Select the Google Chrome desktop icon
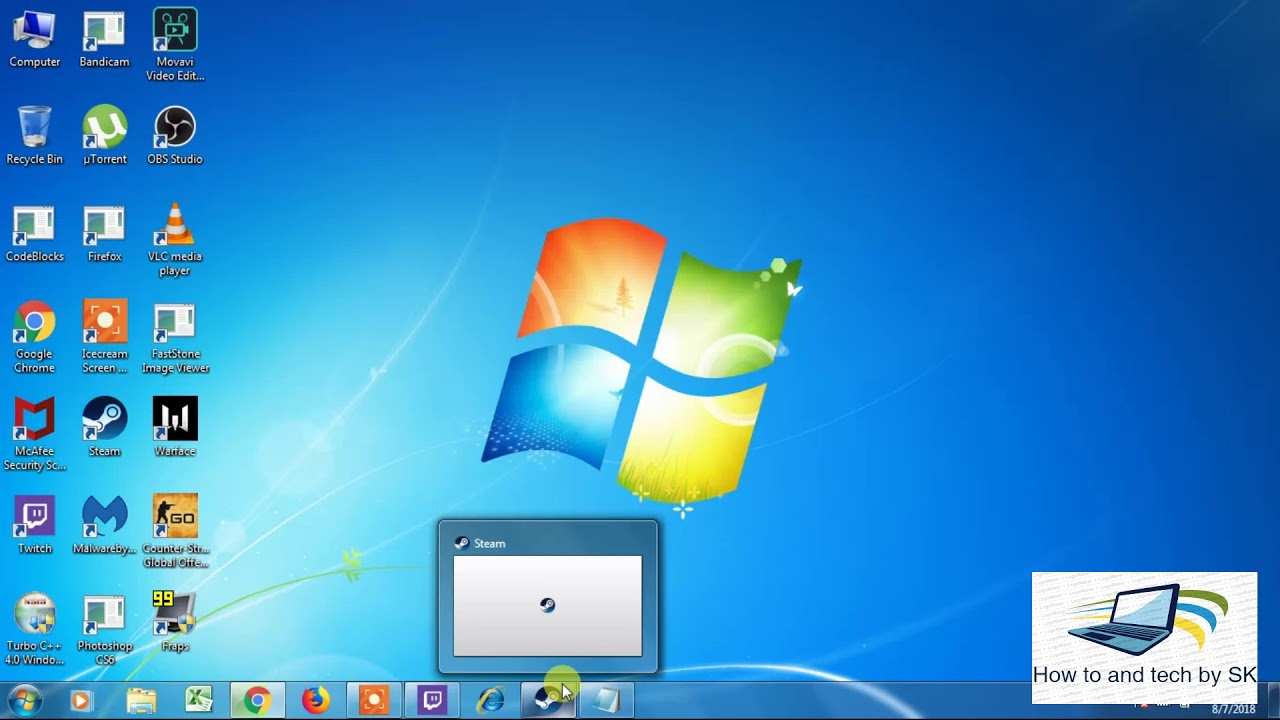Viewport: 1280px width, 720px height. point(35,338)
